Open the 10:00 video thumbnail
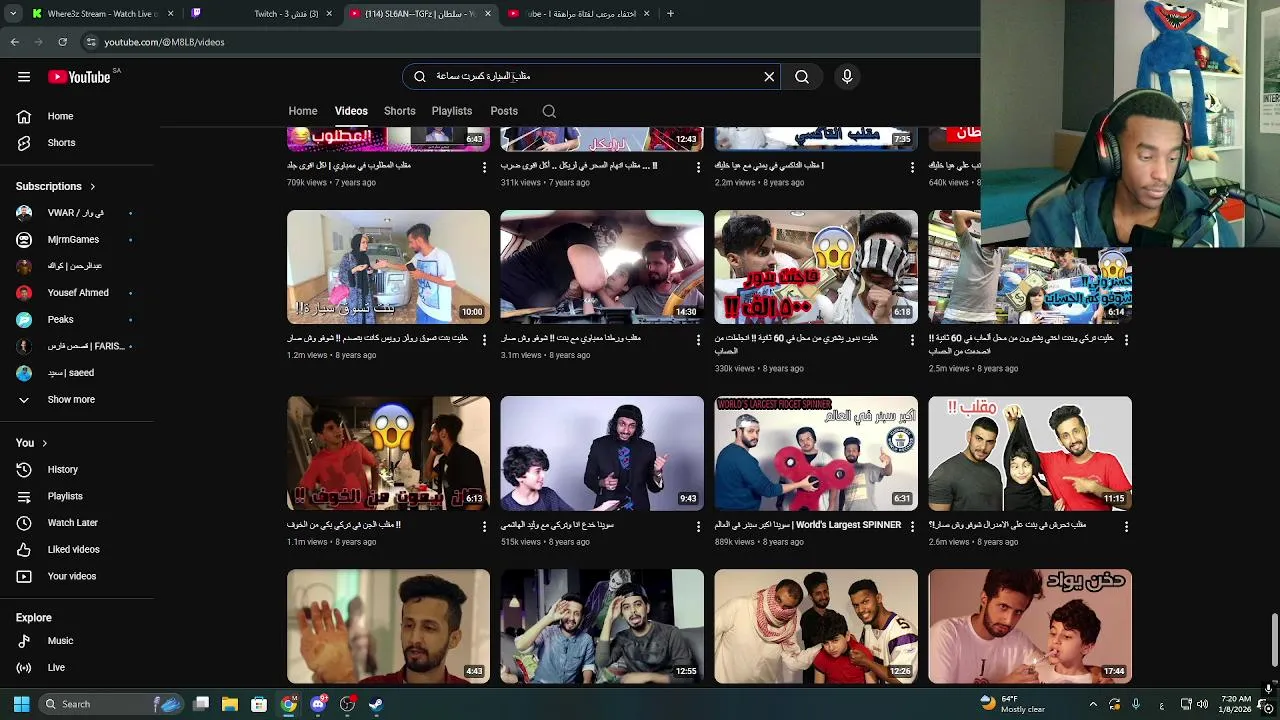 [388, 267]
